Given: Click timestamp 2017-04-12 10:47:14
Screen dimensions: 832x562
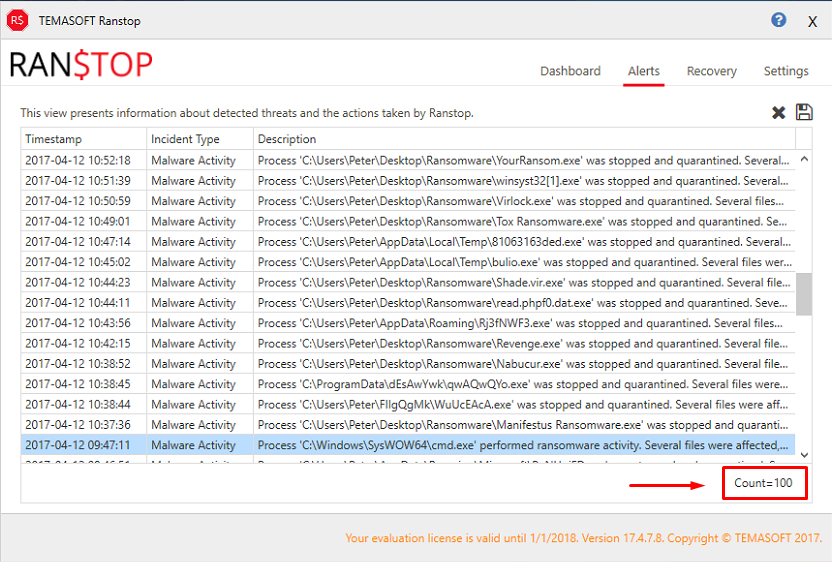Looking at the screenshot, I should (78, 242).
